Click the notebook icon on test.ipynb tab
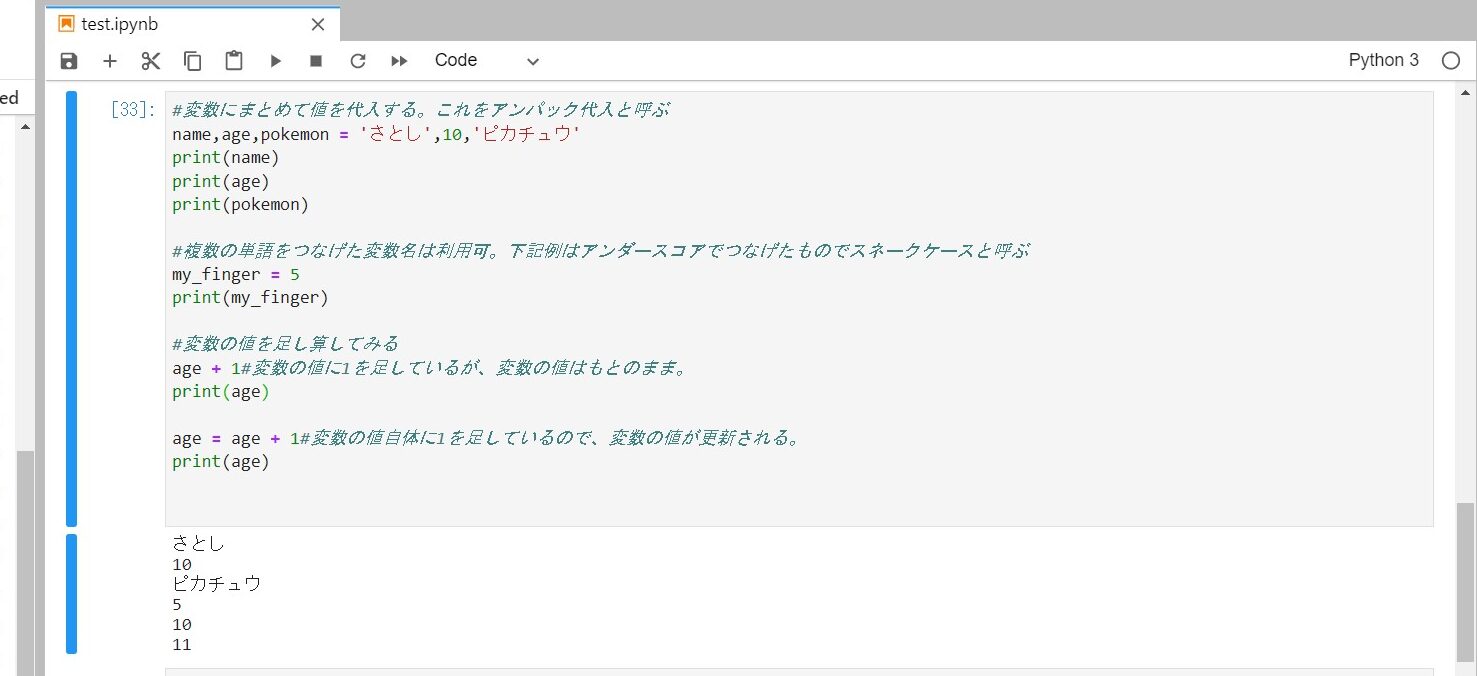 click(67, 24)
